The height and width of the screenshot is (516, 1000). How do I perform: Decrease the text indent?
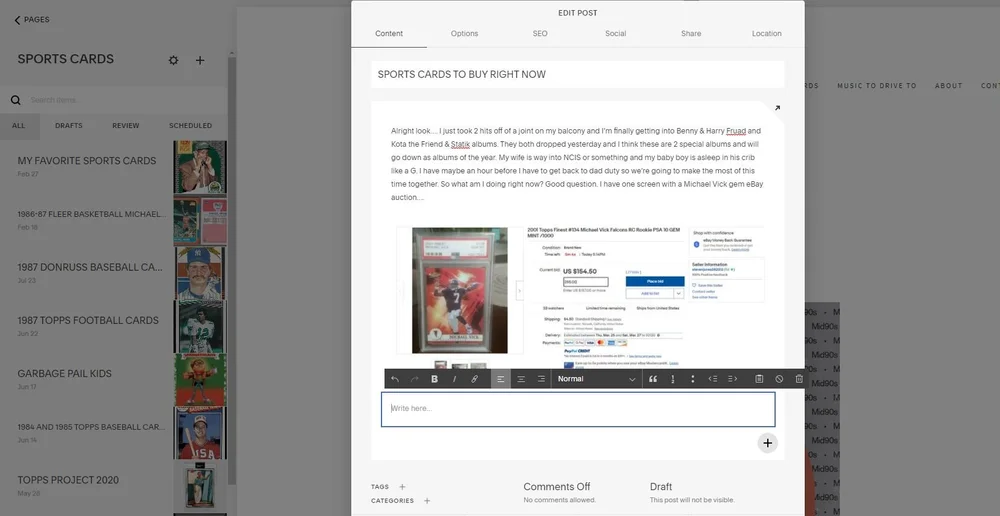click(712, 379)
